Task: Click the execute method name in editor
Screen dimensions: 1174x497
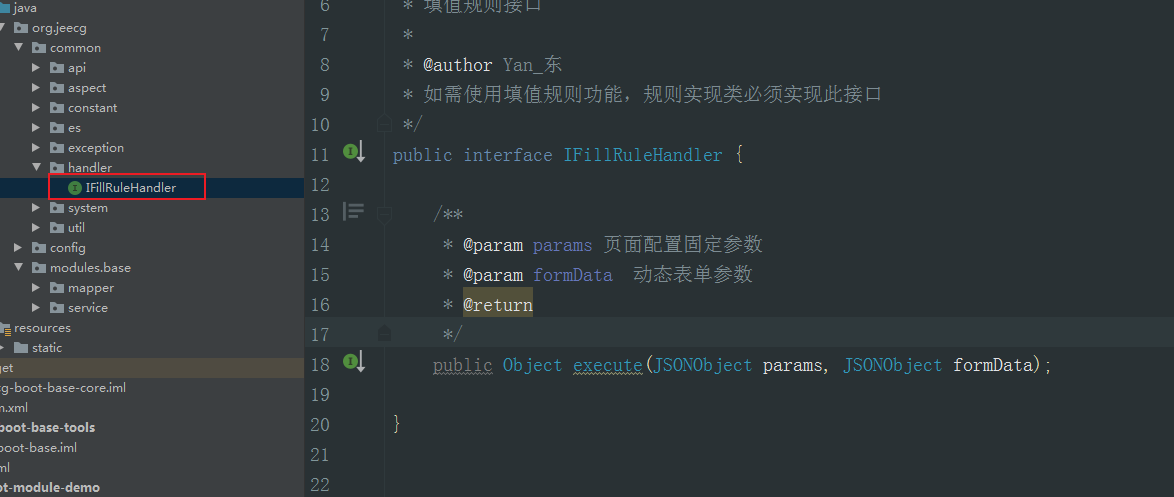Action: [x=608, y=365]
